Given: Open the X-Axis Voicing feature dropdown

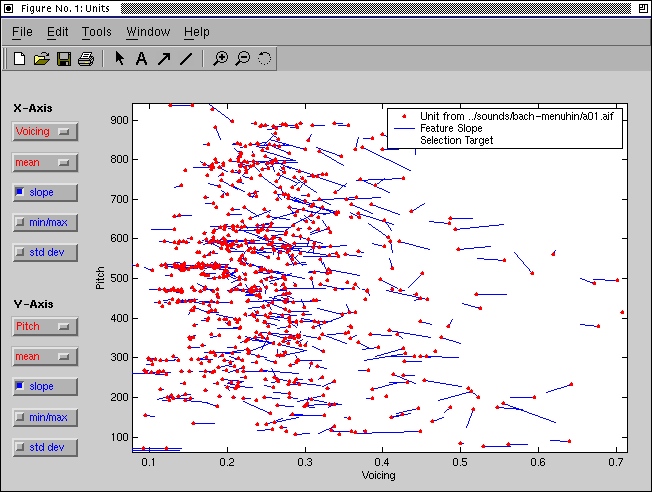Looking at the screenshot, I should click(45, 131).
